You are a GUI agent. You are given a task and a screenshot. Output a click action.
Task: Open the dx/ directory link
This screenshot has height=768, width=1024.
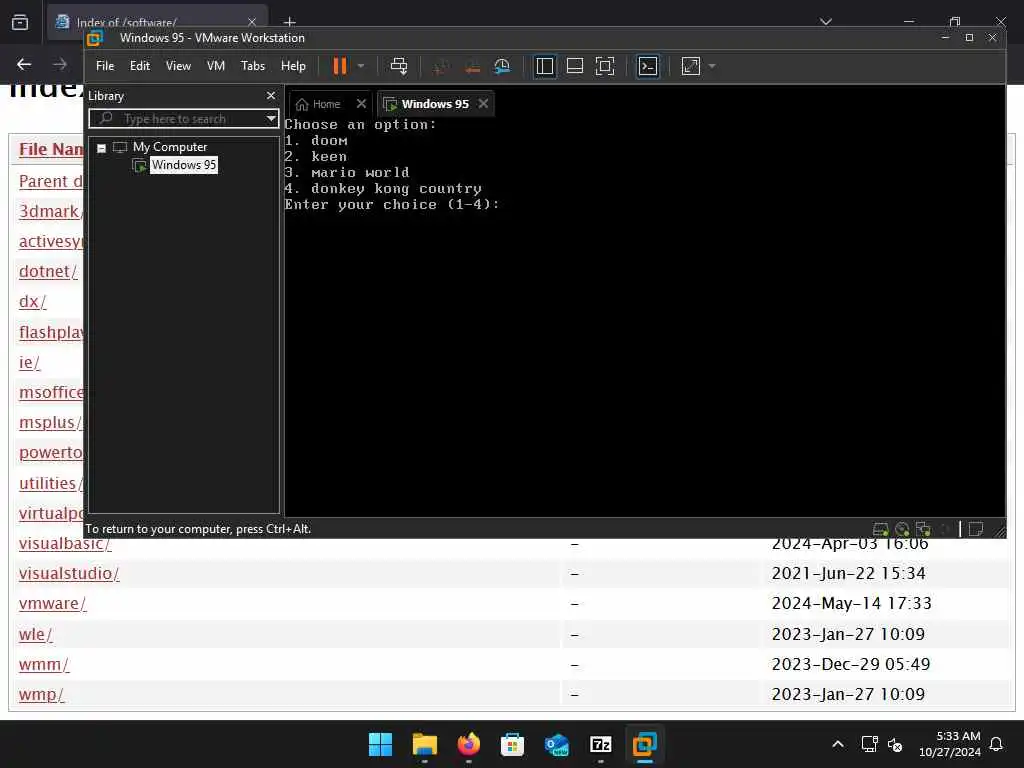(33, 302)
